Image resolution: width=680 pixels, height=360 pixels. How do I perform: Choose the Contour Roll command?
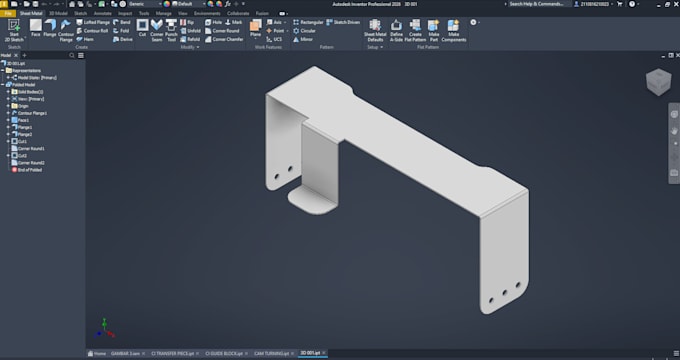tap(92, 31)
